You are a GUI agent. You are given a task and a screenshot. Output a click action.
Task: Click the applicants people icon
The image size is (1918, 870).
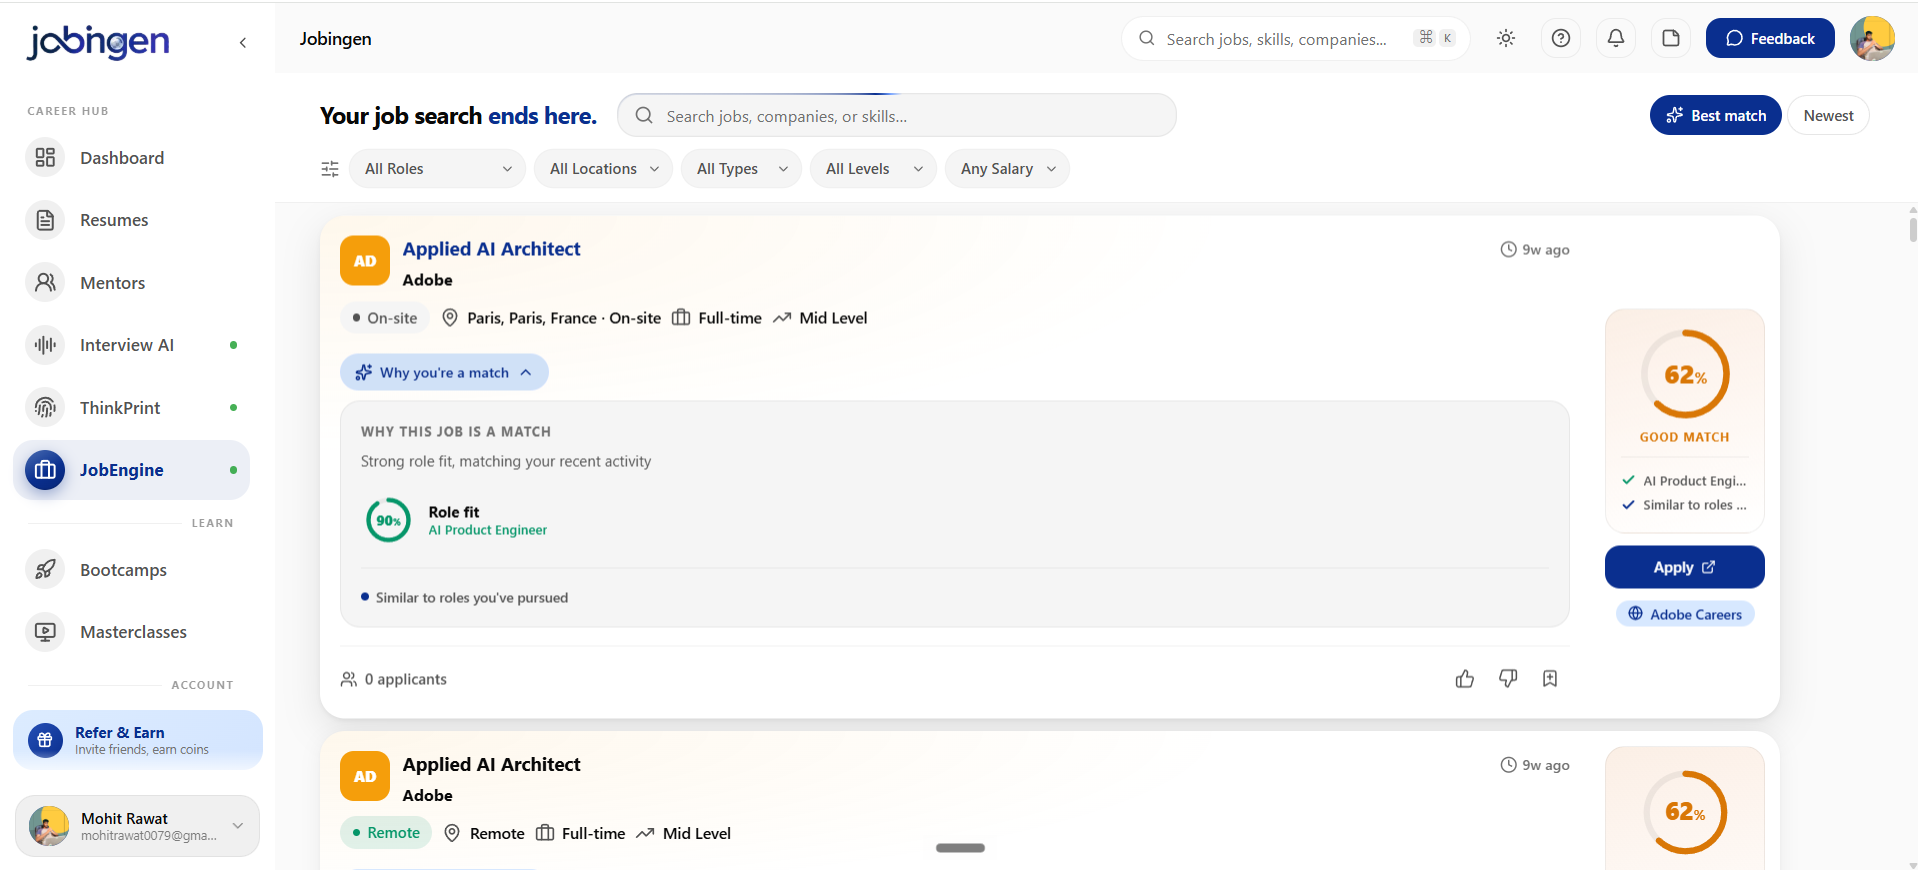(349, 679)
